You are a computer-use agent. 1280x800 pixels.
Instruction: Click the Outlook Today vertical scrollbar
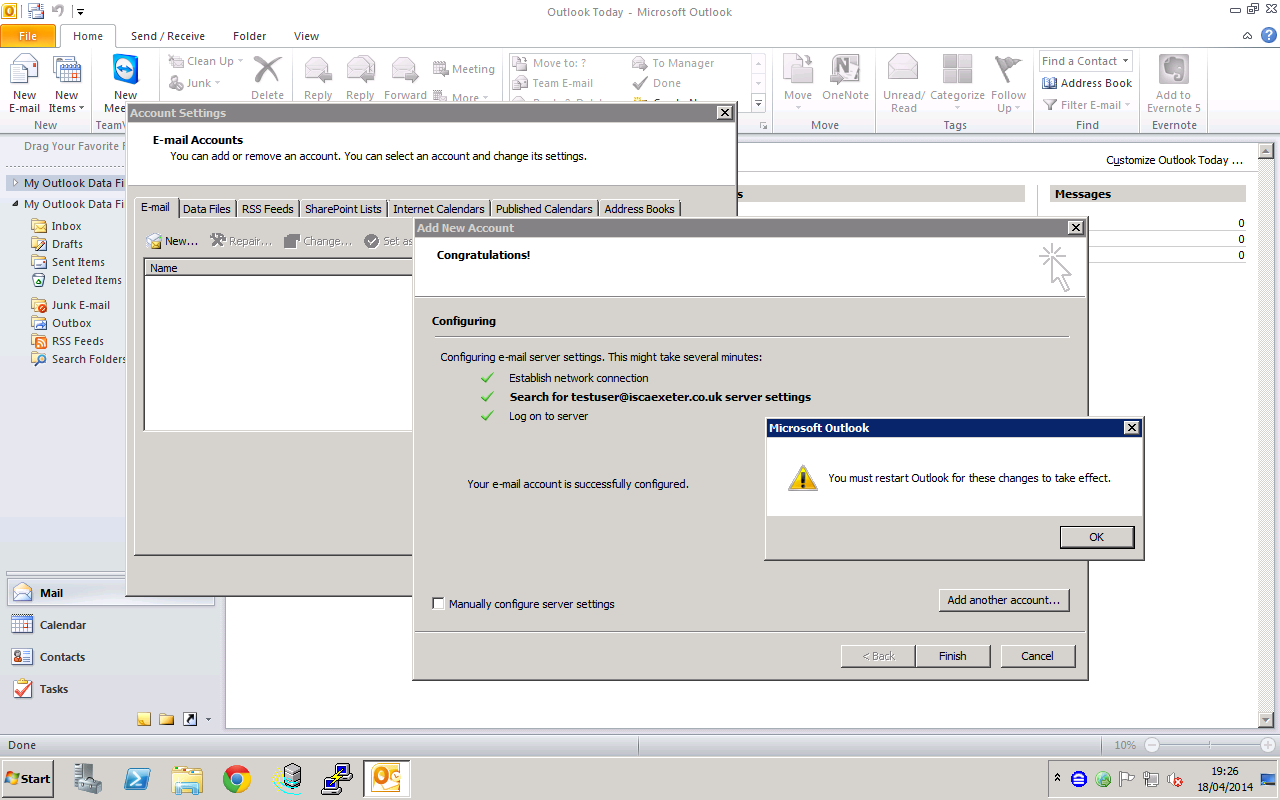(x=1265, y=435)
